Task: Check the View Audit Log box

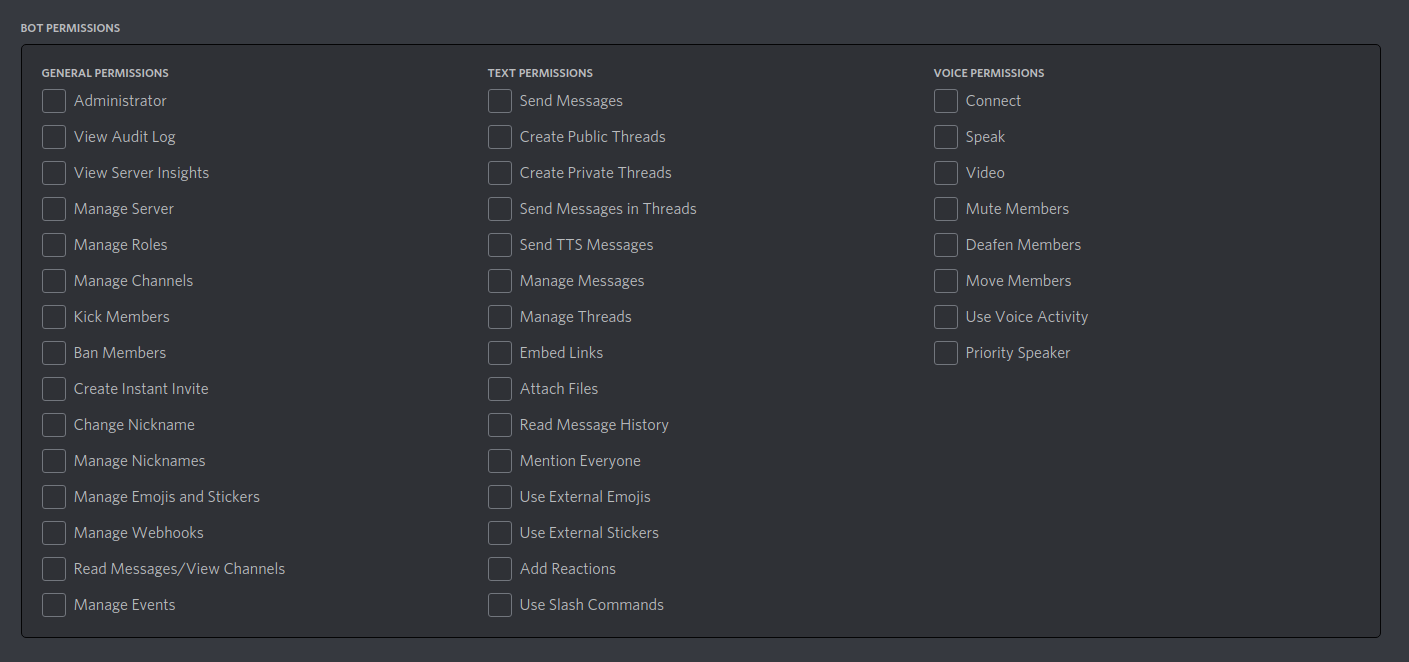Action: point(53,136)
